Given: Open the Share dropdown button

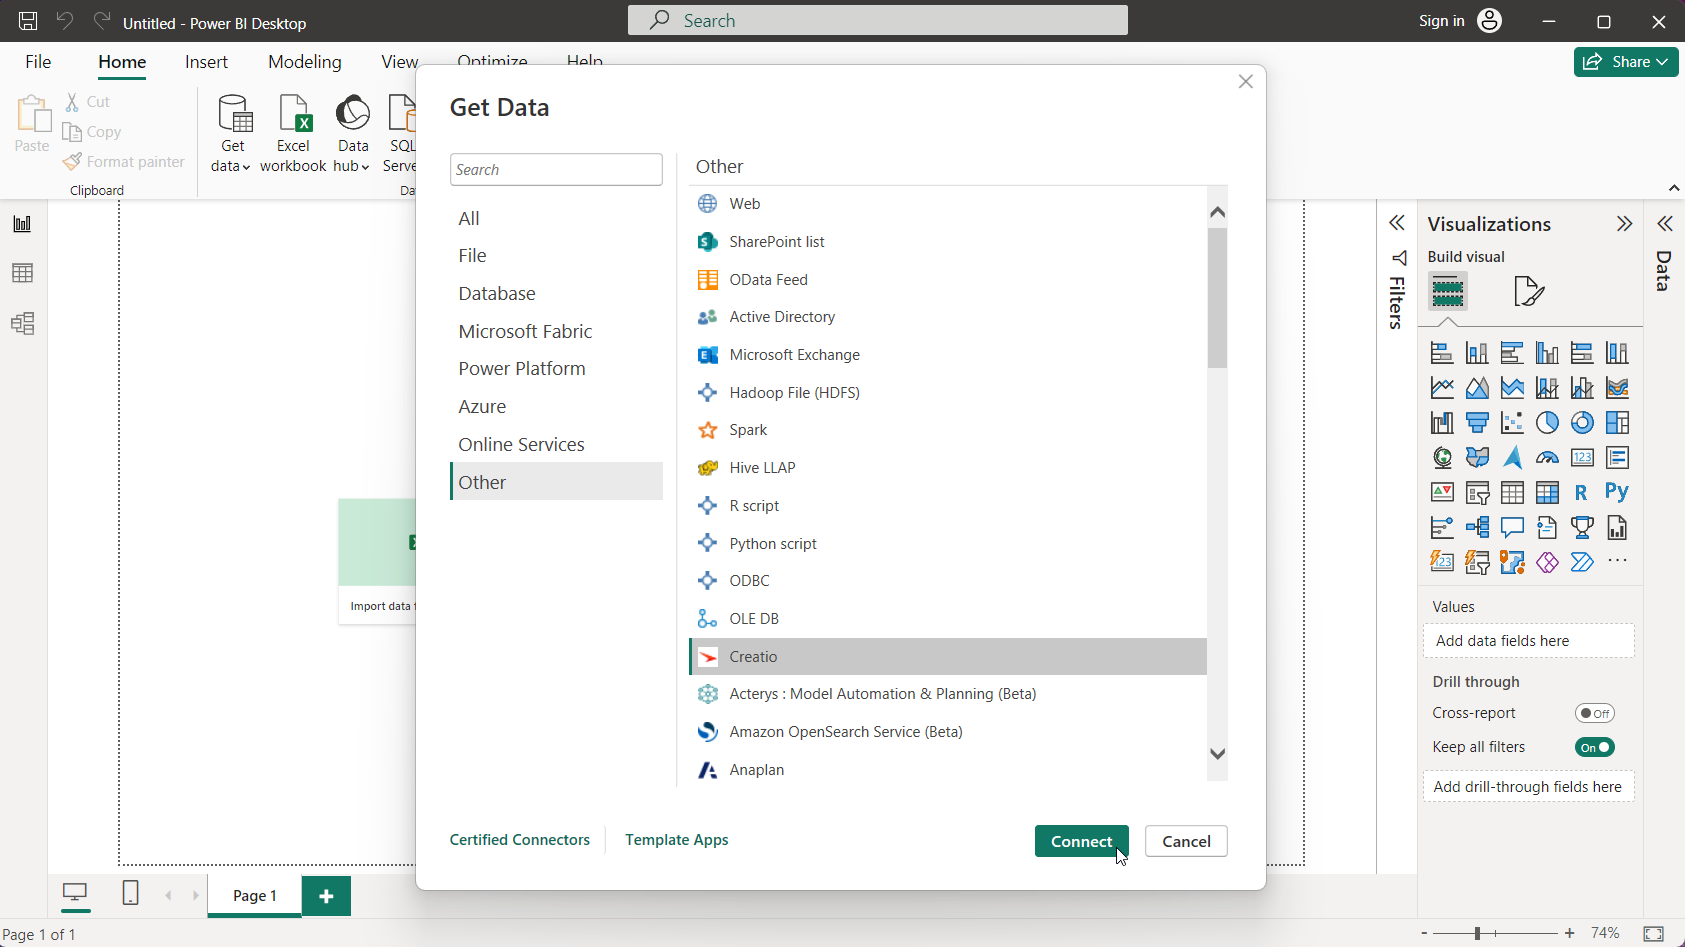Looking at the screenshot, I should point(1626,62).
